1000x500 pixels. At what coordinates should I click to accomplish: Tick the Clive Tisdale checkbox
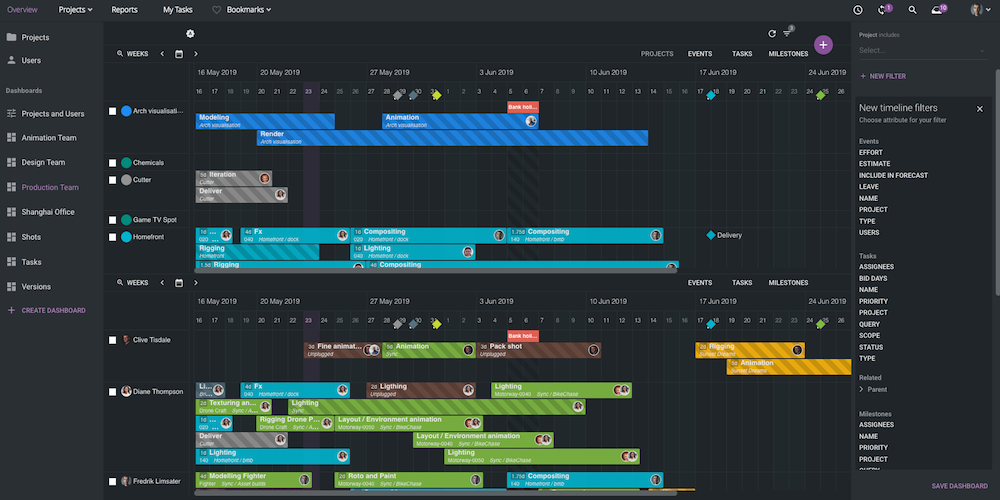(x=112, y=340)
